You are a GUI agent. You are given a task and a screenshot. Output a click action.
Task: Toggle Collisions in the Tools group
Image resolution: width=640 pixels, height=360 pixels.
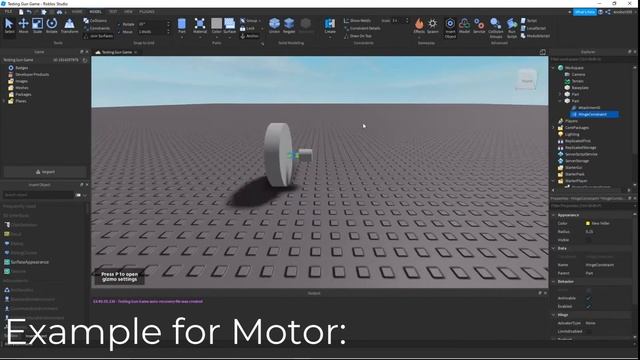(x=95, y=20)
